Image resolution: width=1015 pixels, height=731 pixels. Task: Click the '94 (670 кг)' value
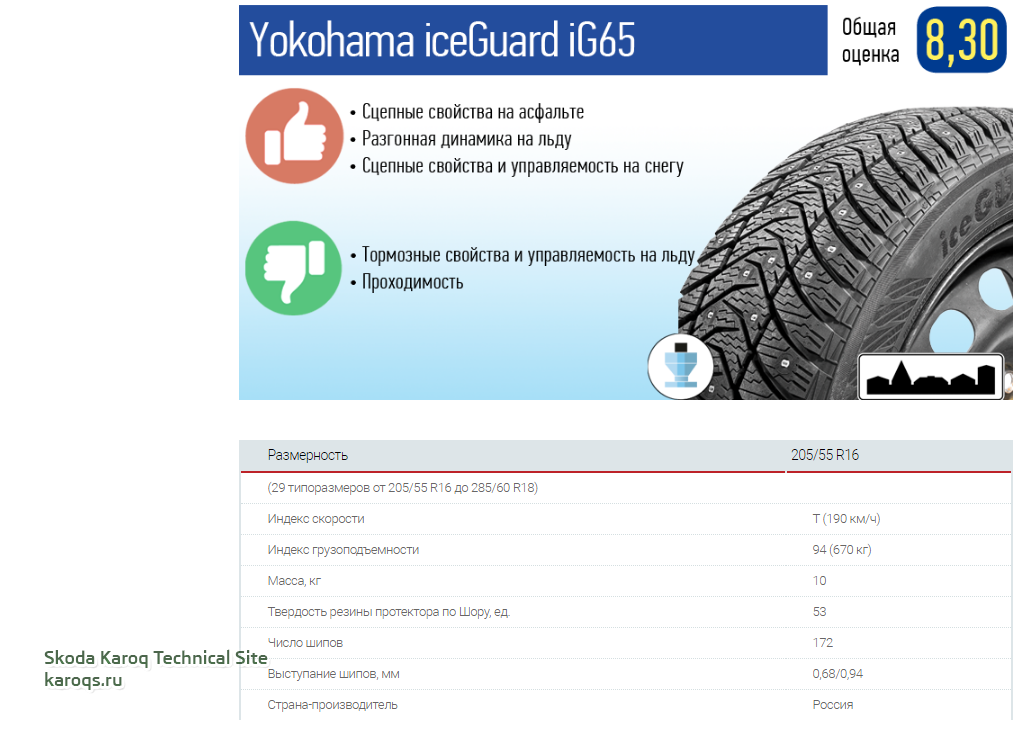click(x=842, y=550)
